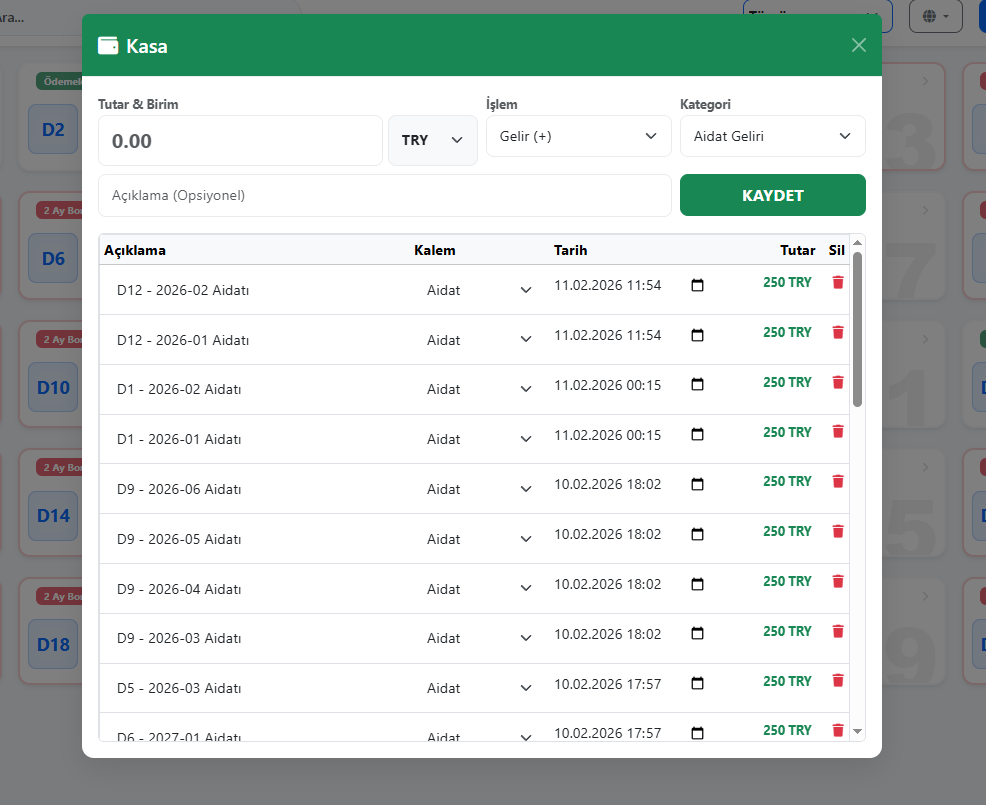The width and height of the screenshot is (986, 805).
Task: Click trash icon for D1 - 2026-01 Aidatı
Action: pos(838,432)
